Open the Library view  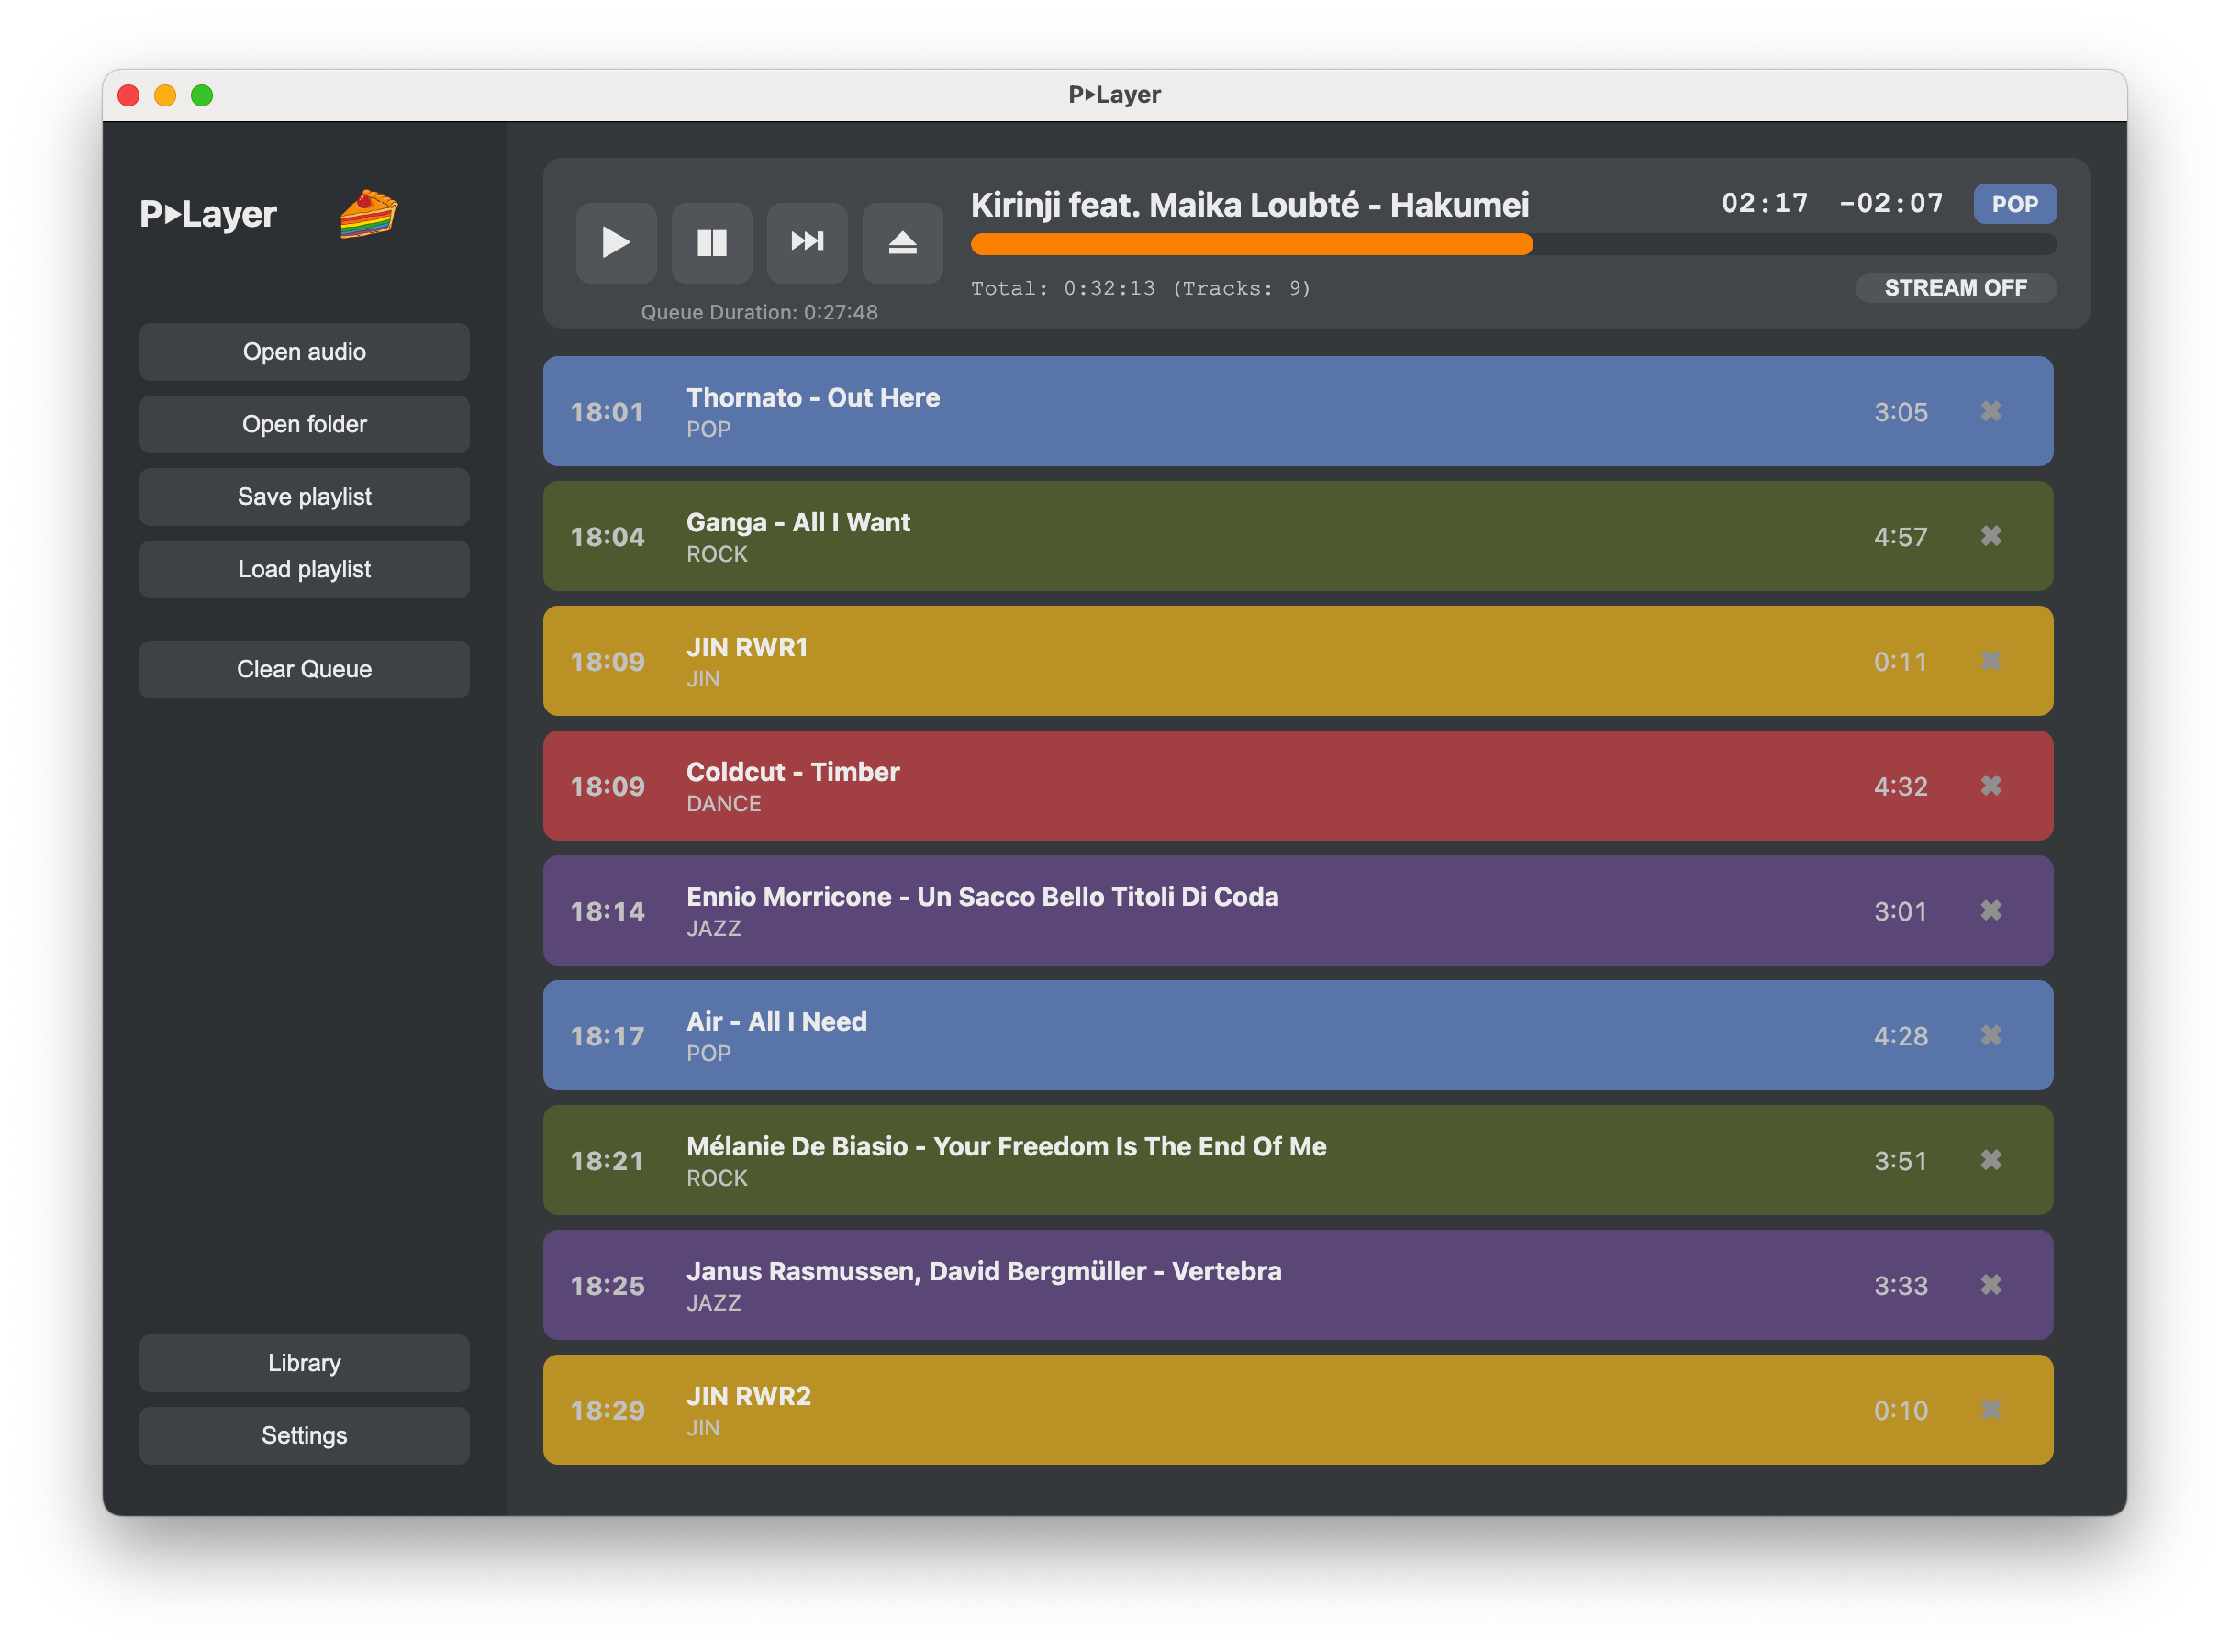[x=303, y=1362]
